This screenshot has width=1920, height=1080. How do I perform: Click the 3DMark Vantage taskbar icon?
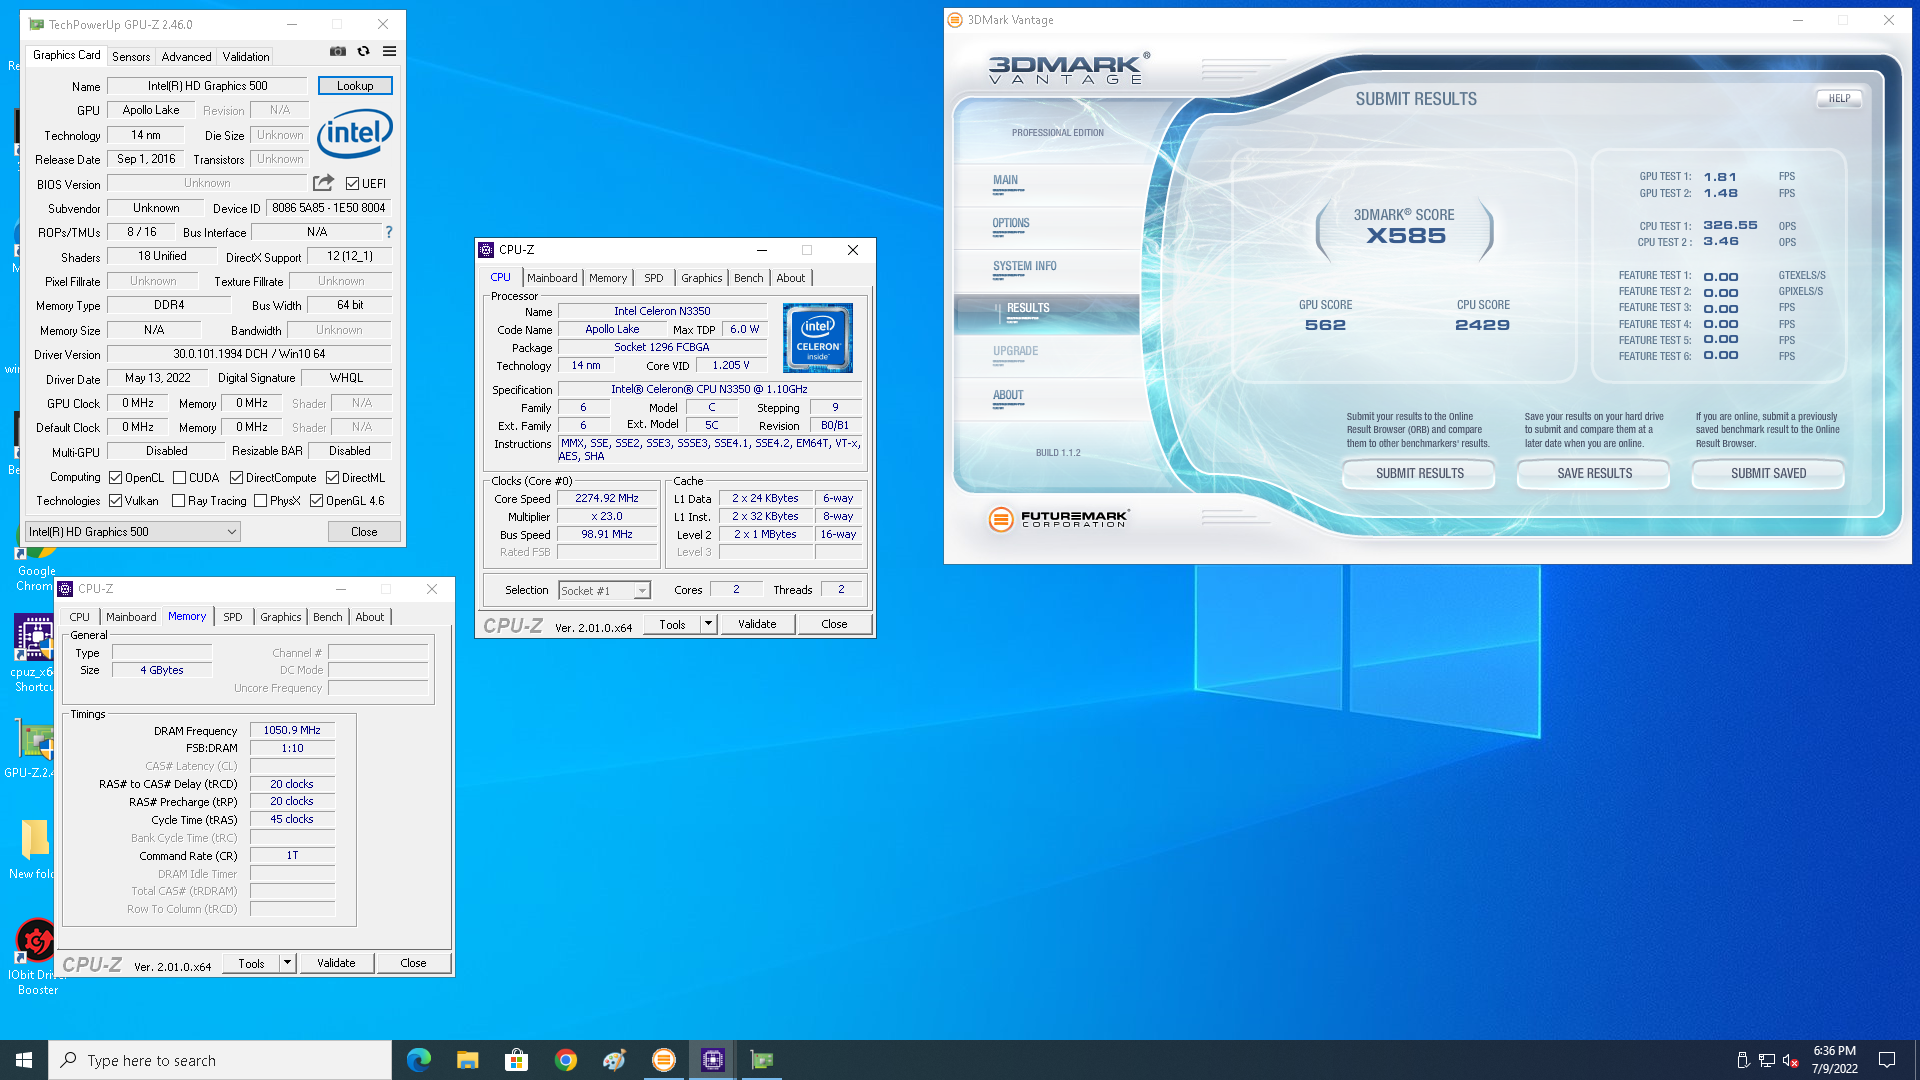tap(664, 1060)
